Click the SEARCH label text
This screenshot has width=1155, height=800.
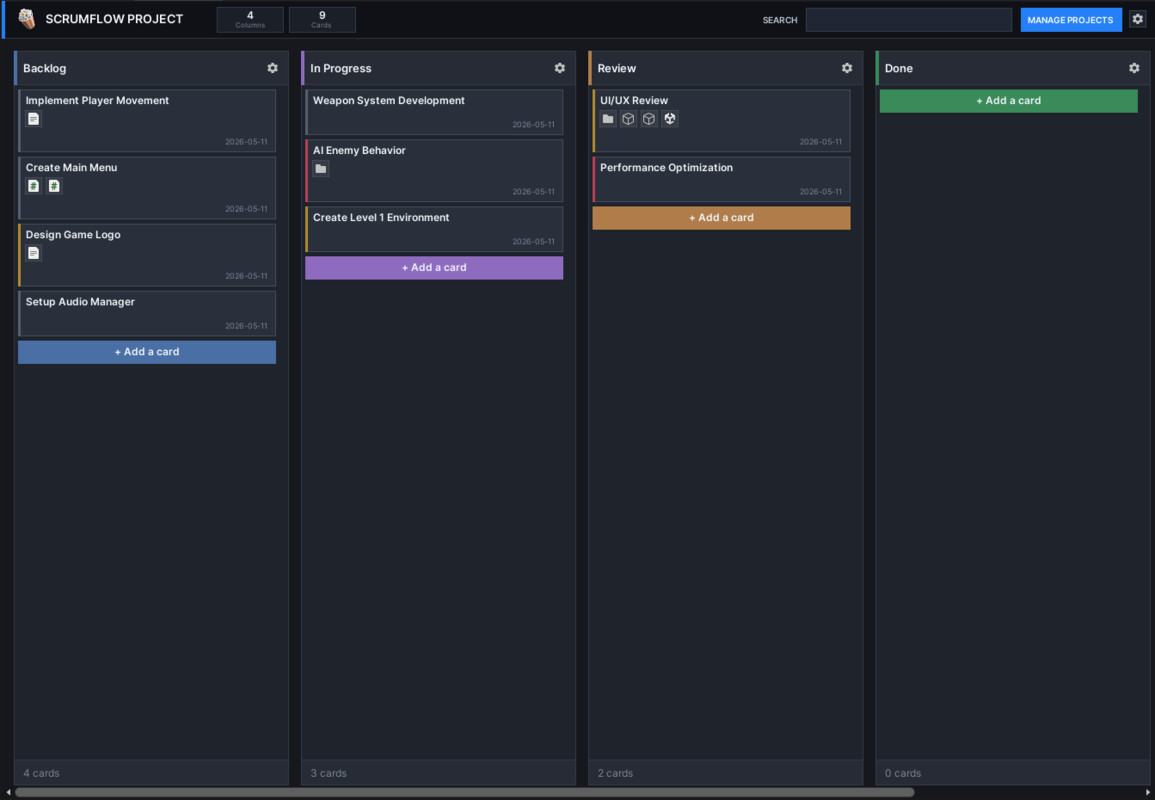click(780, 20)
